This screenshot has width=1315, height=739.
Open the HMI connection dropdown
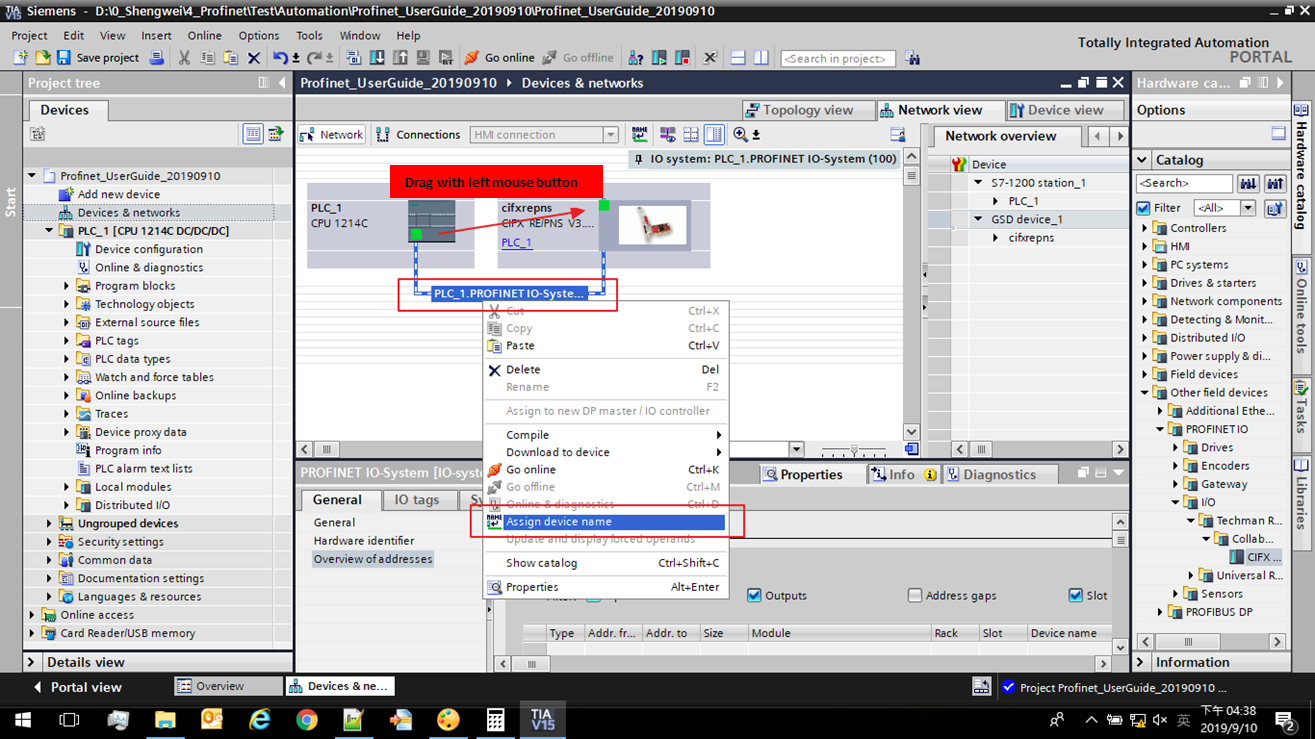pyautogui.click(x=610, y=134)
